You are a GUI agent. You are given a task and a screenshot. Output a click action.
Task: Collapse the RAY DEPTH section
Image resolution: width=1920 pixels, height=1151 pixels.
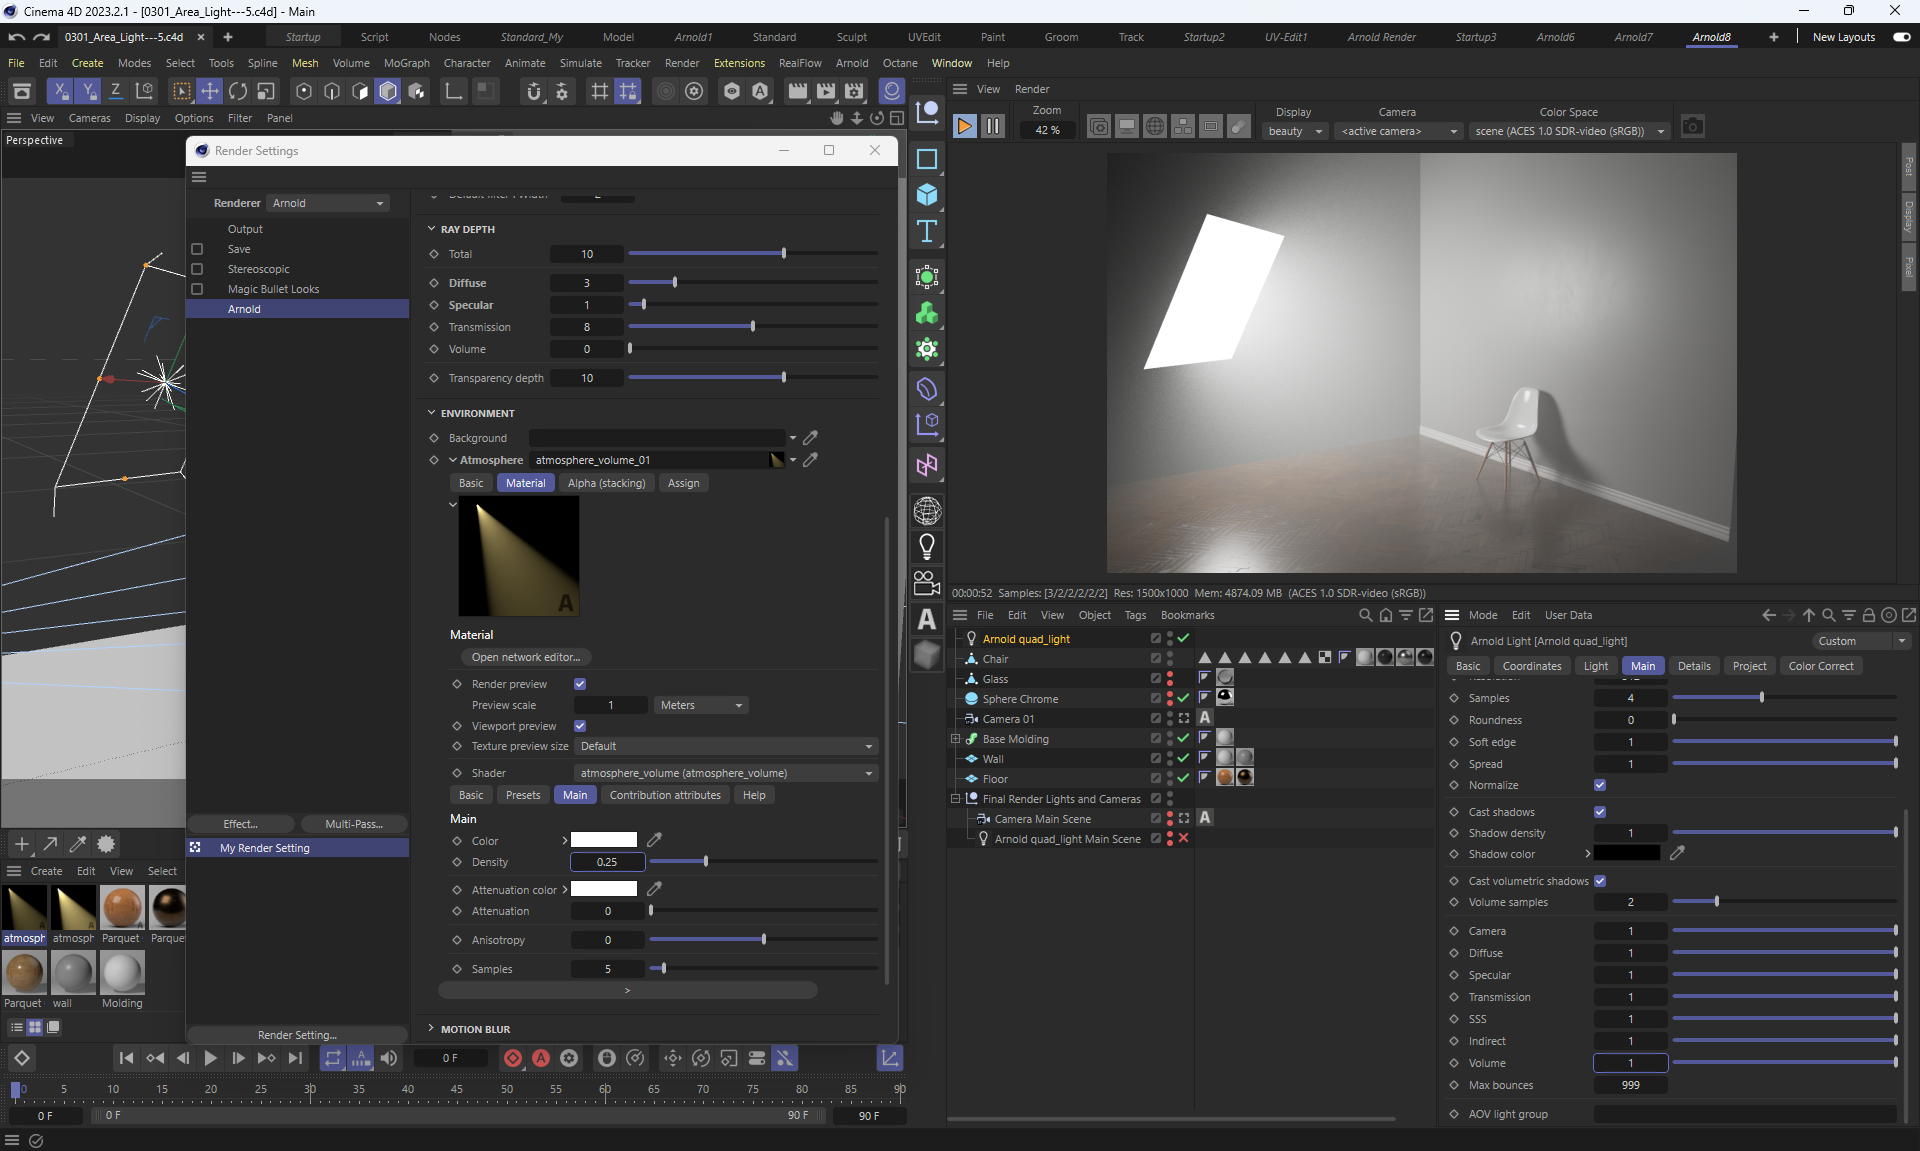432,229
